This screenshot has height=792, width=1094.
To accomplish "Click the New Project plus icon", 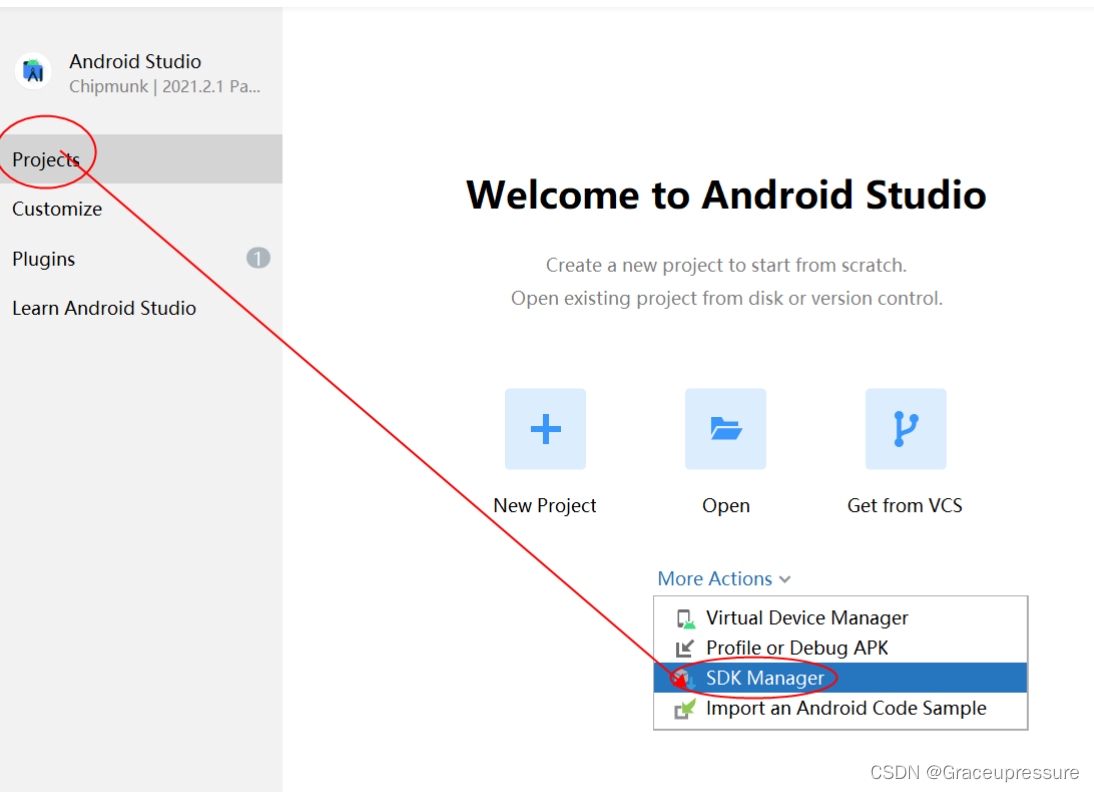I will tap(545, 428).
